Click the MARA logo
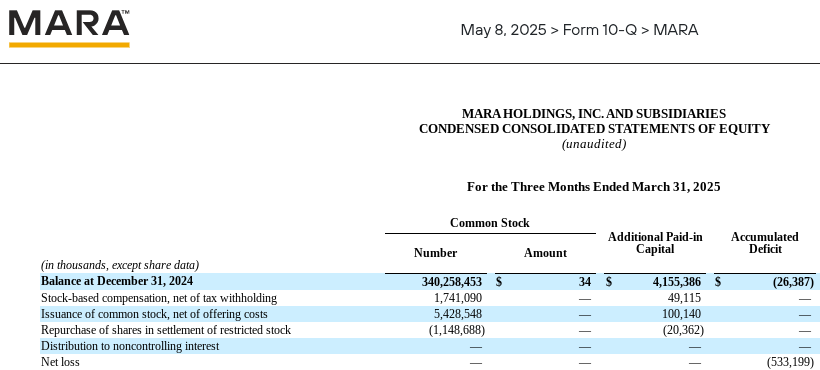Screen dimensions: 820x370 point(69,29)
